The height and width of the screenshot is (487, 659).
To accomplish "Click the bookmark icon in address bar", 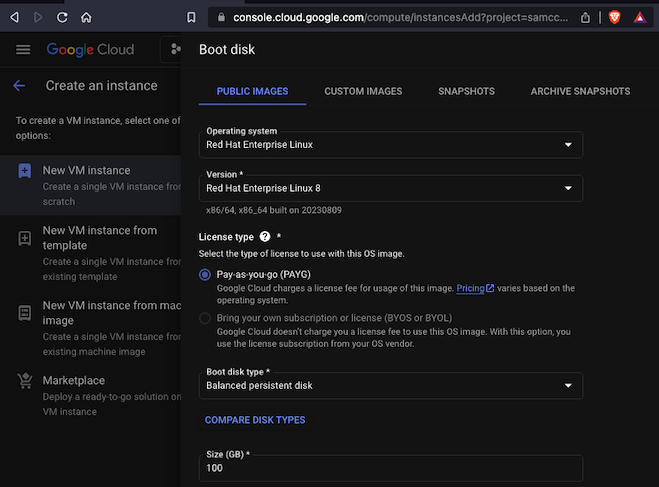I will [x=191, y=17].
